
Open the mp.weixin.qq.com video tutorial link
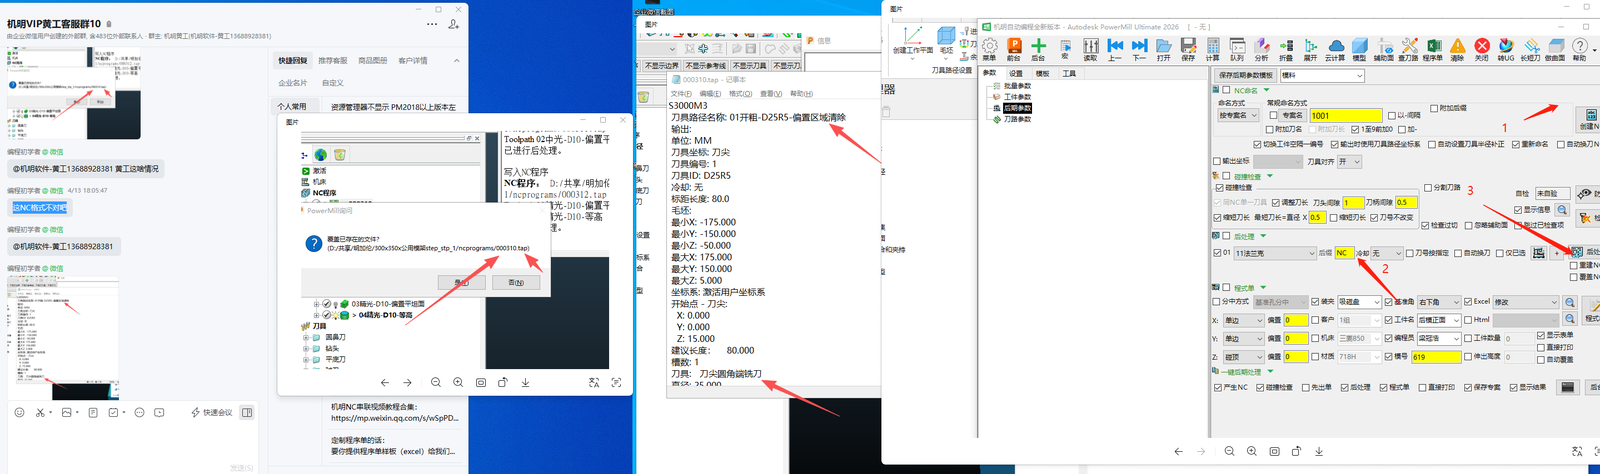(x=394, y=418)
